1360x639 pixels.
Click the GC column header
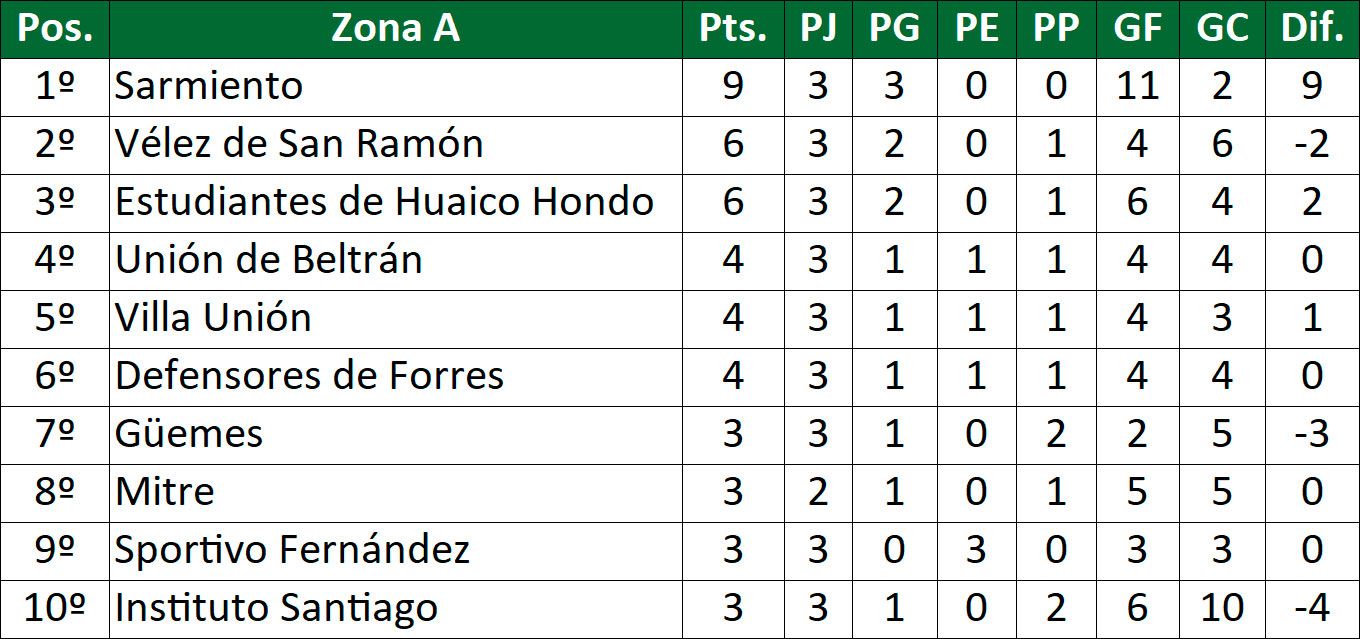(1222, 29)
